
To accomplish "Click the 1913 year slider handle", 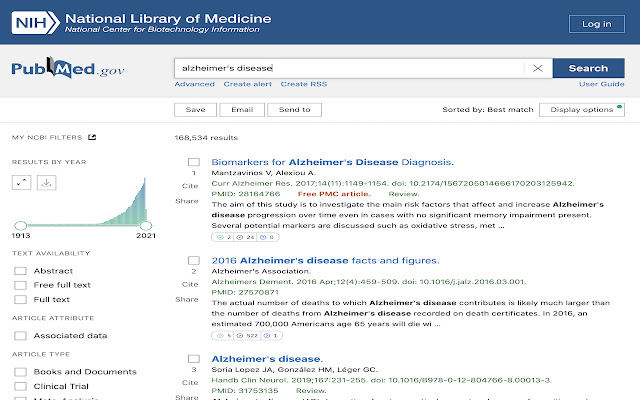I will 20,226.
